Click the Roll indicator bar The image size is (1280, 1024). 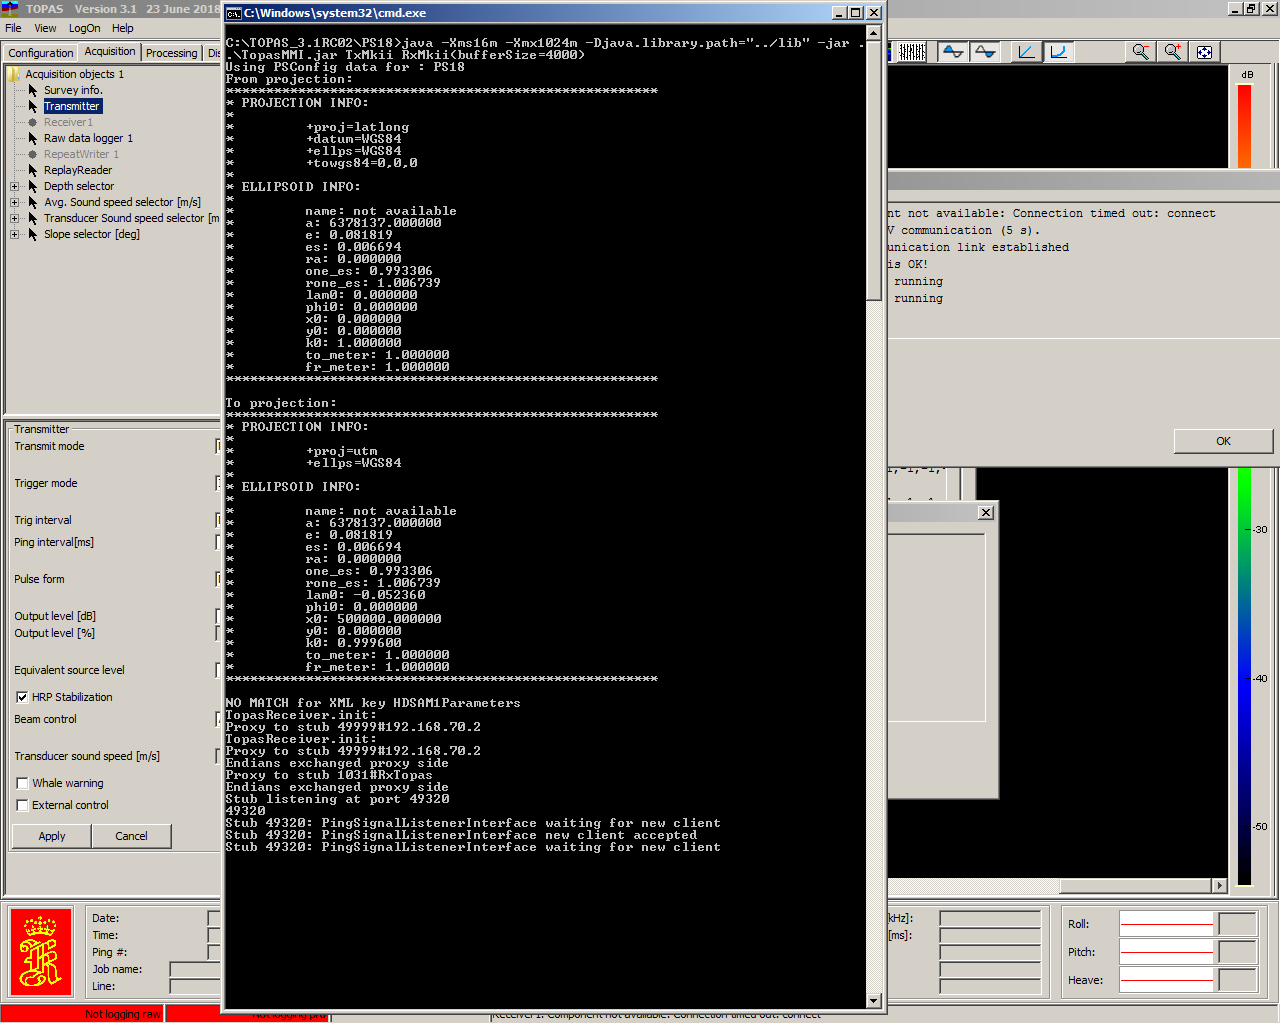(x=1167, y=924)
